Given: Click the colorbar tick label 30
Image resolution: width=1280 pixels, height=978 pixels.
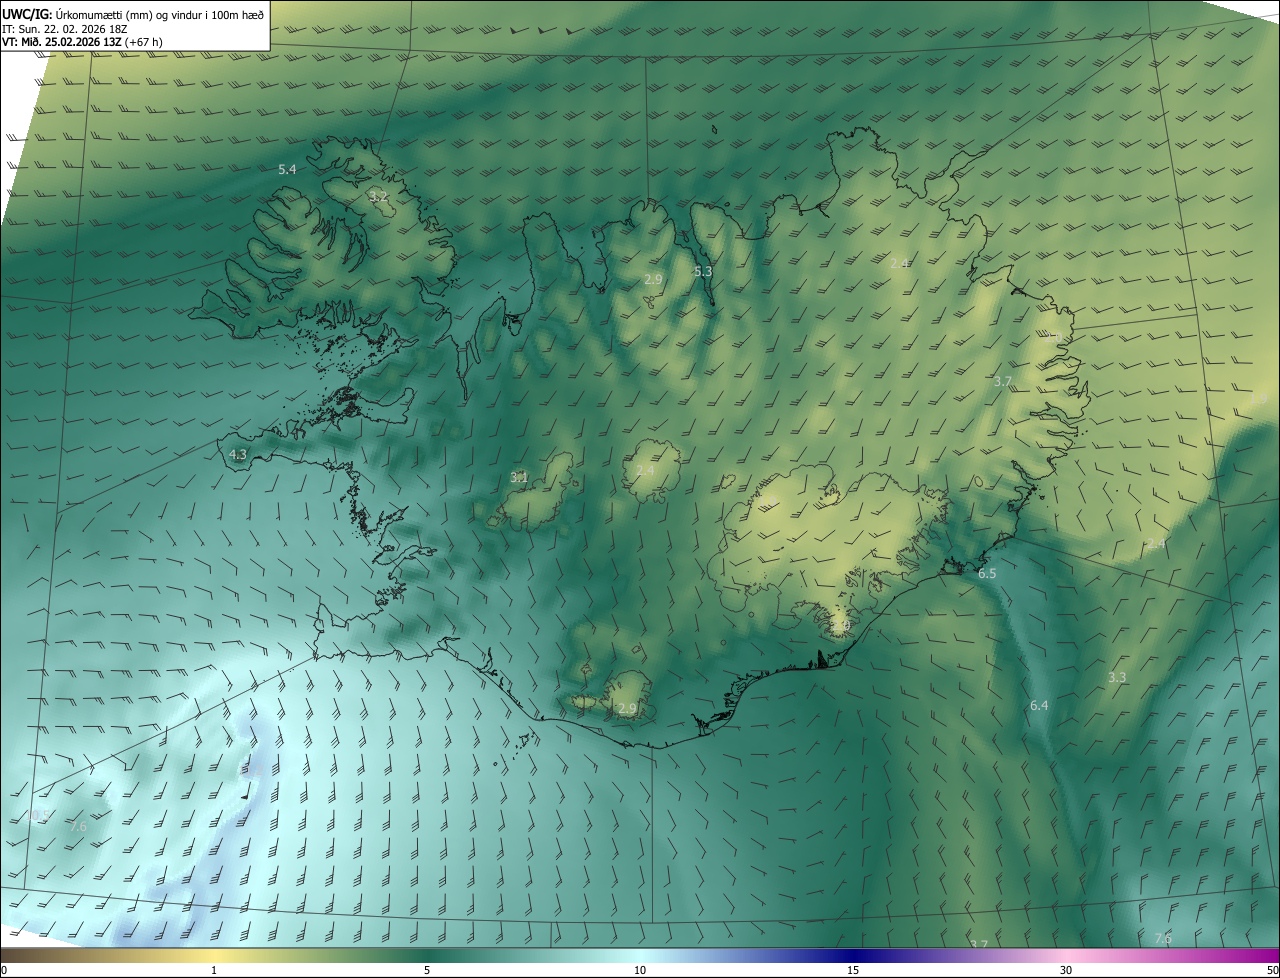Looking at the screenshot, I should click(1066, 971).
